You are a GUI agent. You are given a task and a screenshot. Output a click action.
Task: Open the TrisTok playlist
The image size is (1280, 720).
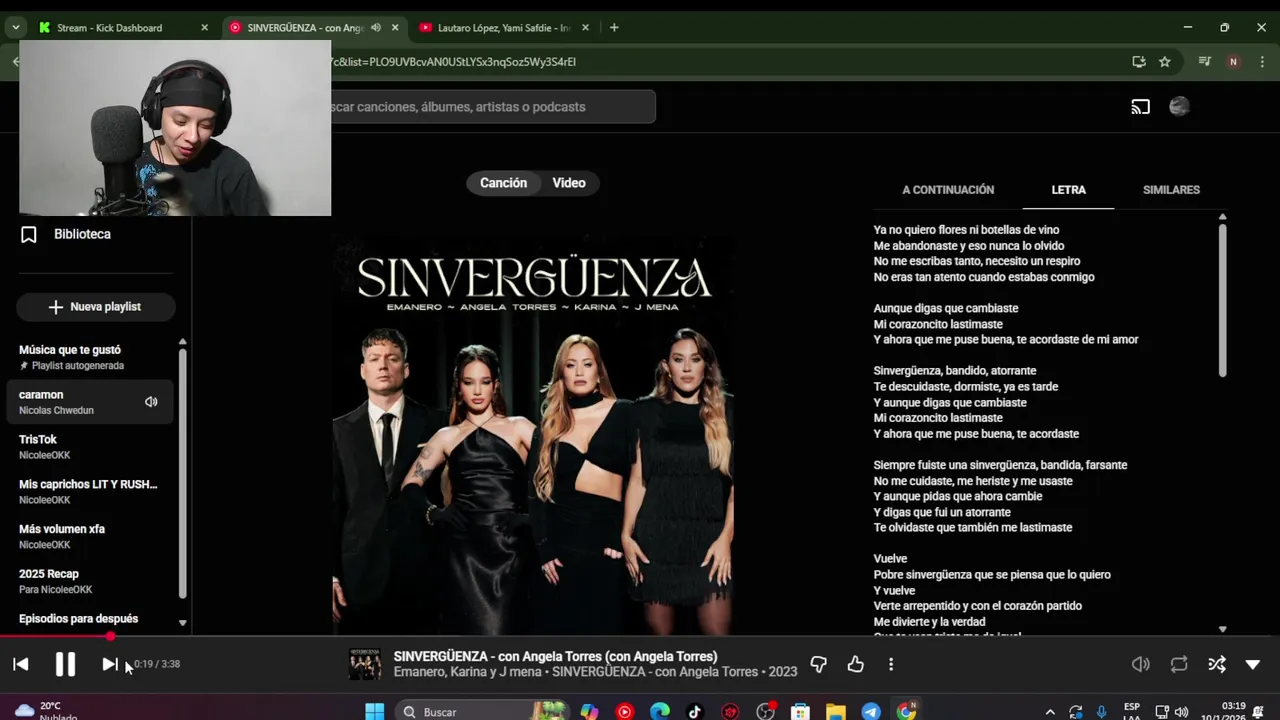90,447
